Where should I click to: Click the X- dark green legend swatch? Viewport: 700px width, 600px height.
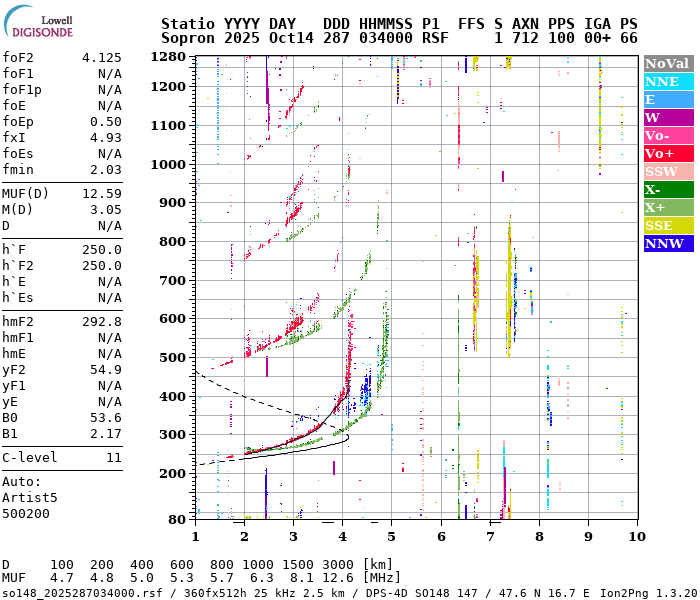pos(668,189)
